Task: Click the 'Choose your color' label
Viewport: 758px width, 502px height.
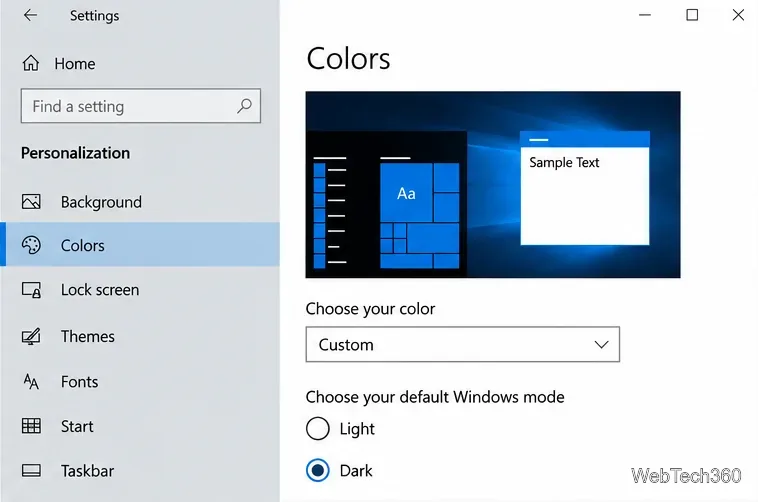Action: 370,309
